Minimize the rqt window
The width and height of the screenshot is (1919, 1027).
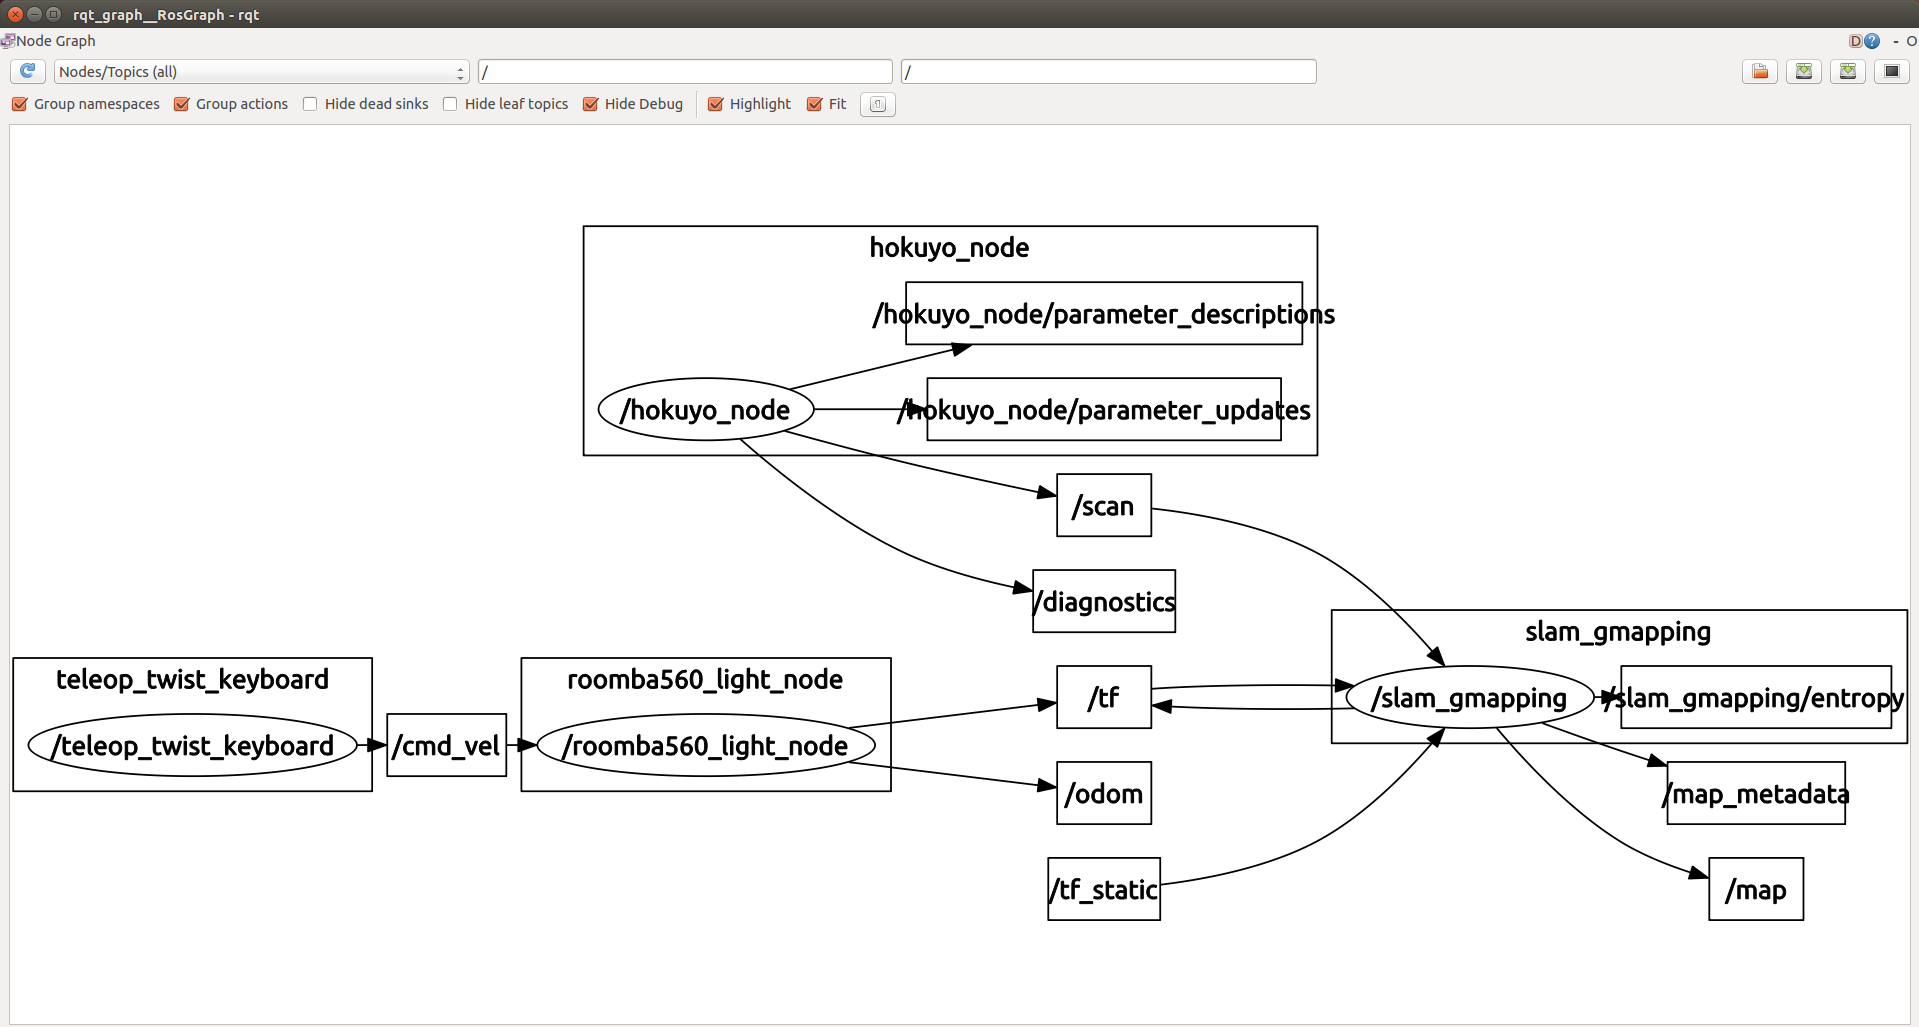click(x=34, y=14)
